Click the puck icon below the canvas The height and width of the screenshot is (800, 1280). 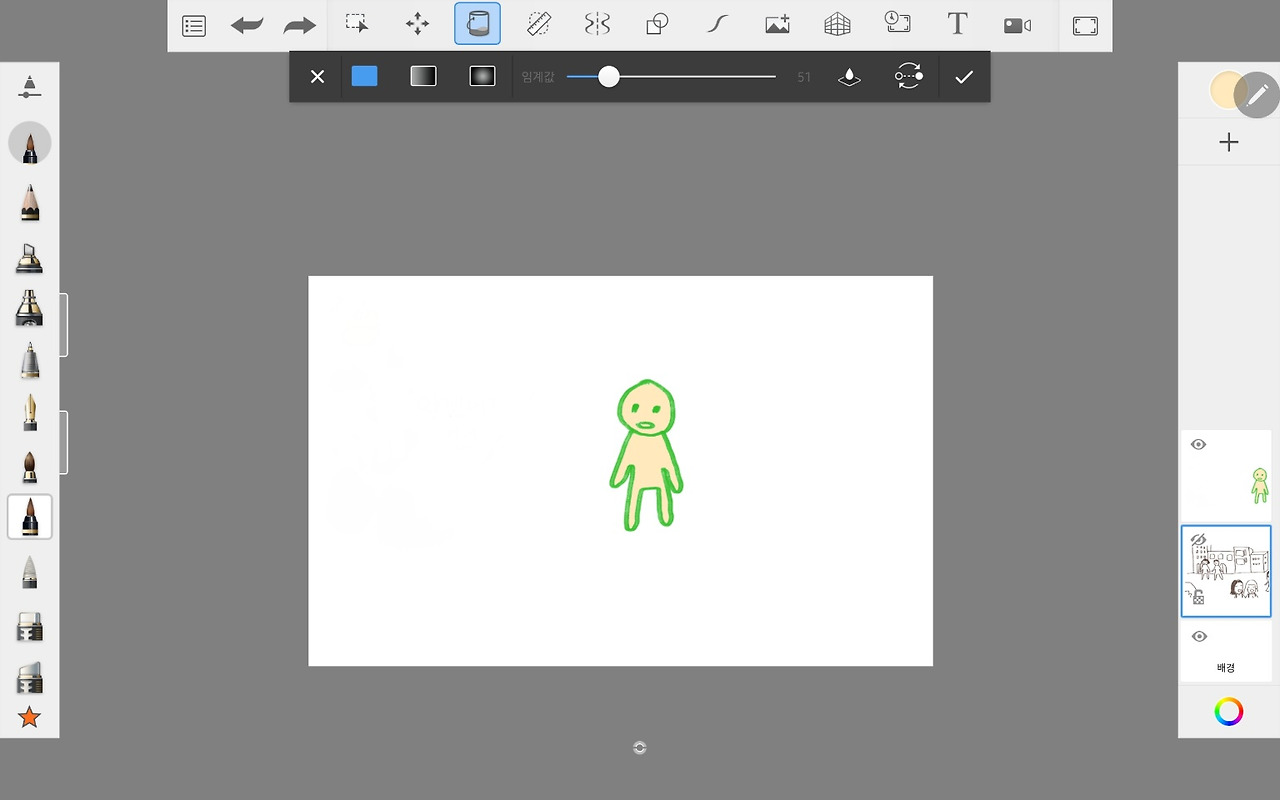[640, 748]
